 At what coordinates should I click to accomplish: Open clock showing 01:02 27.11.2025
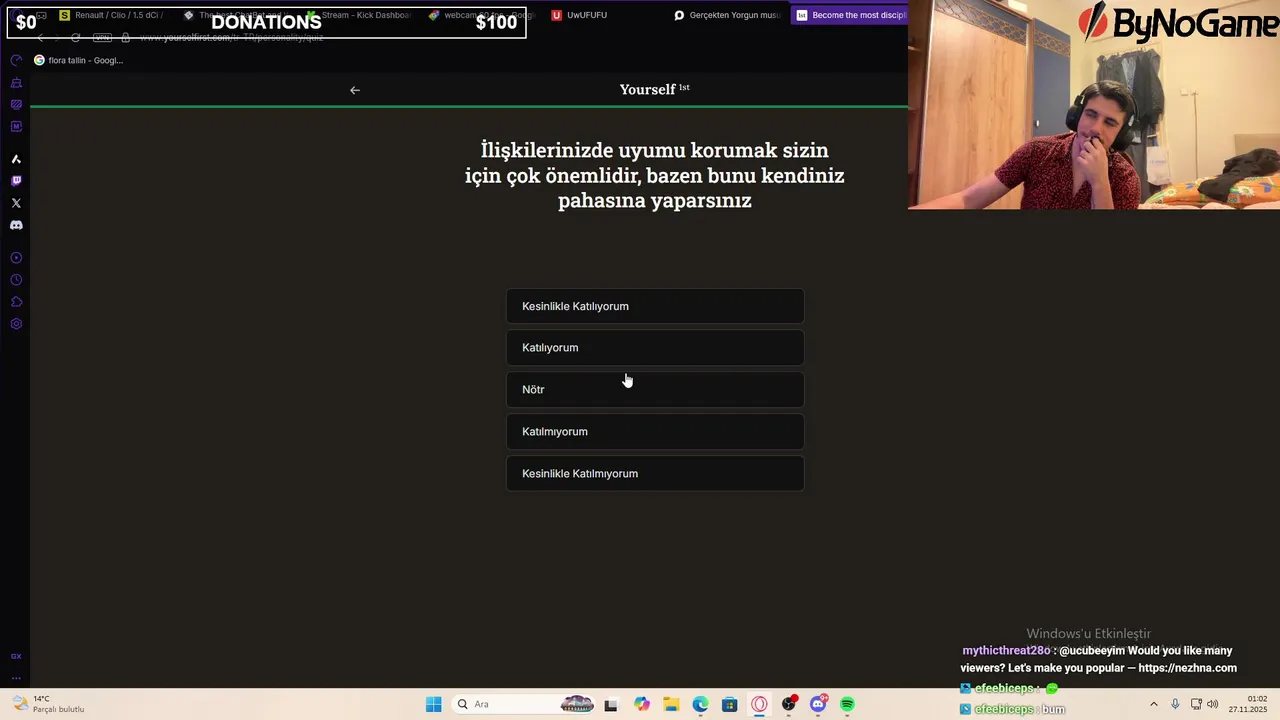tap(1247, 704)
